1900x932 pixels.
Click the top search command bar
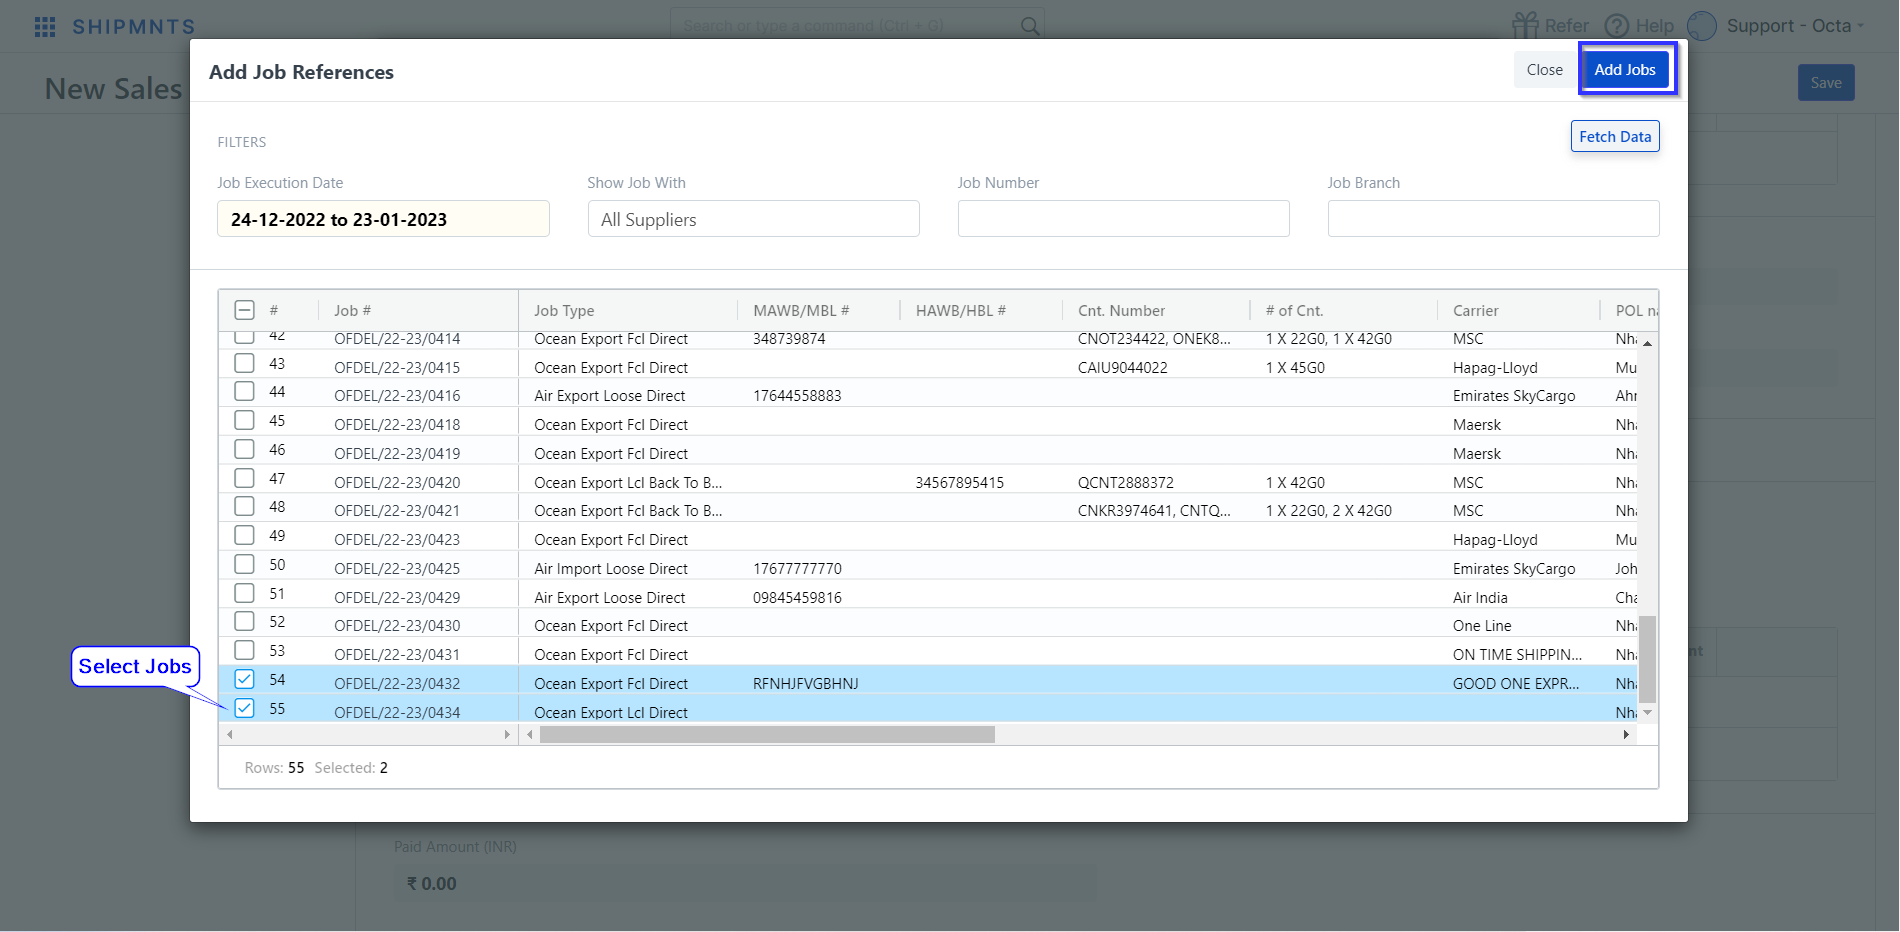click(x=856, y=26)
